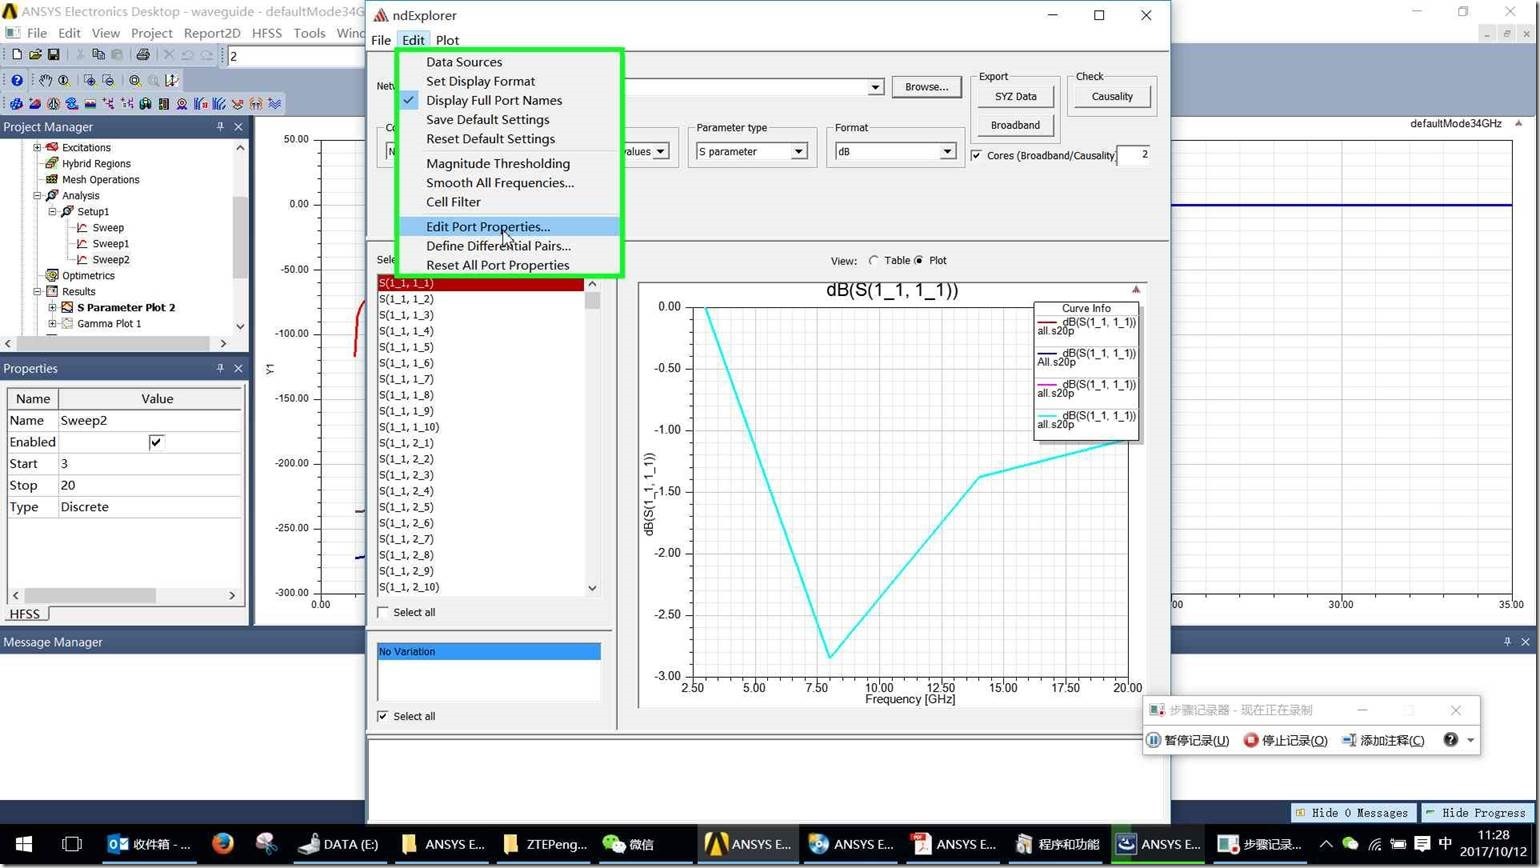Select the Pan hand tool
The width and height of the screenshot is (1540, 868).
click(x=46, y=80)
